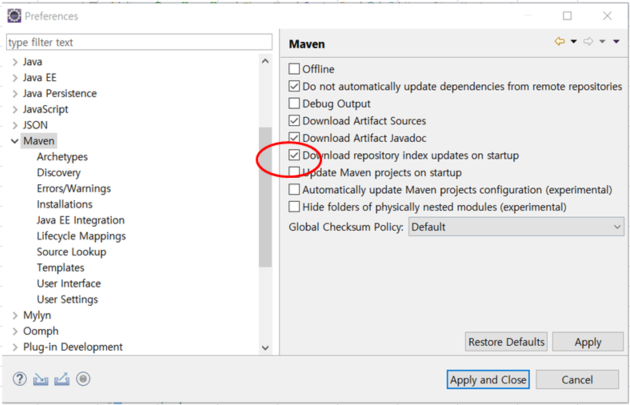Expand the Java Persistence node
The image size is (630, 405).
(x=15, y=94)
